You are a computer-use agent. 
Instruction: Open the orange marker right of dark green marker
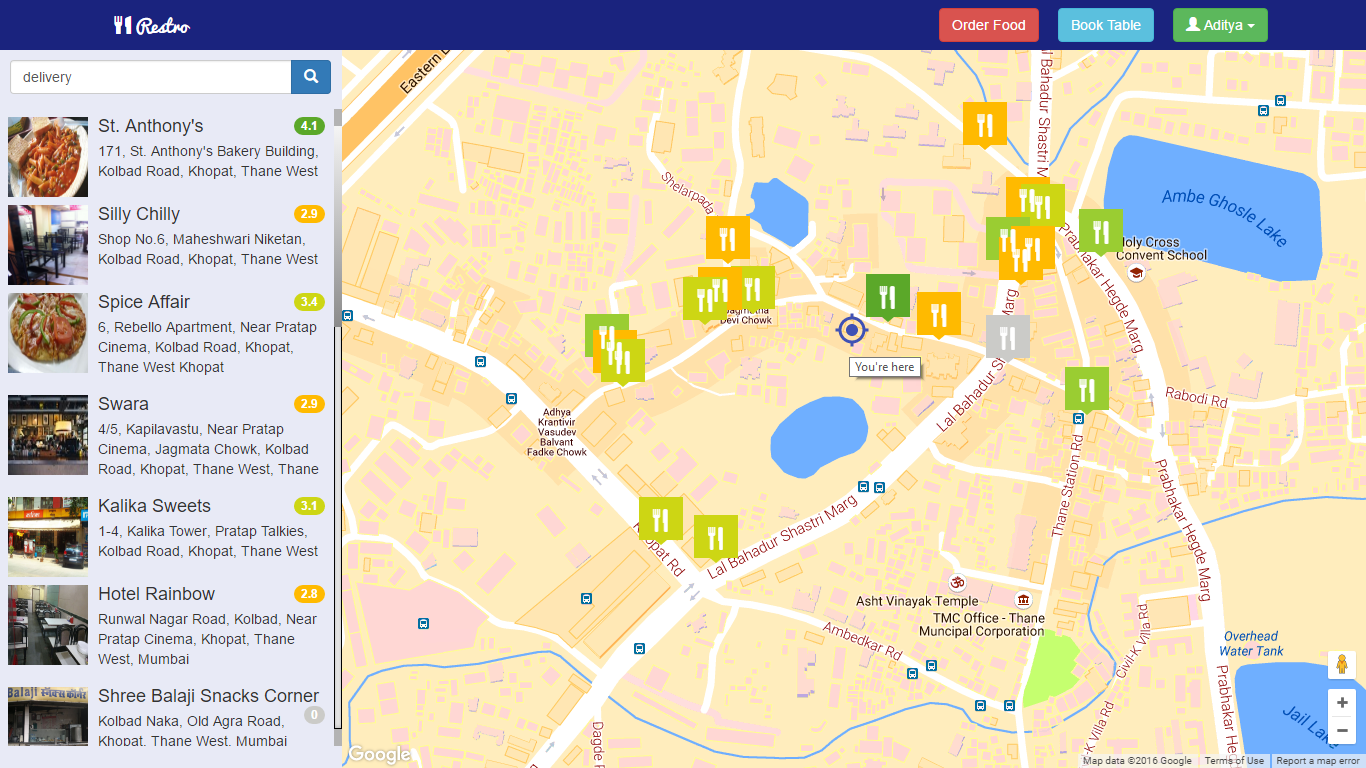(x=939, y=315)
